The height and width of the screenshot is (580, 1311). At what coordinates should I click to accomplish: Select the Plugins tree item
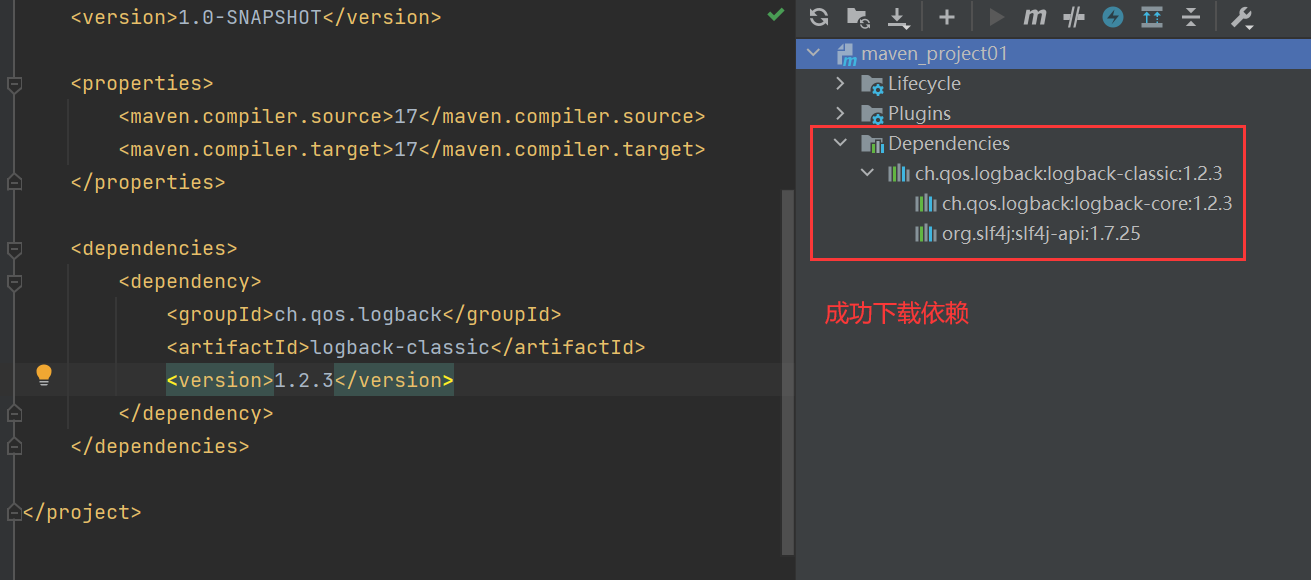click(x=919, y=113)
